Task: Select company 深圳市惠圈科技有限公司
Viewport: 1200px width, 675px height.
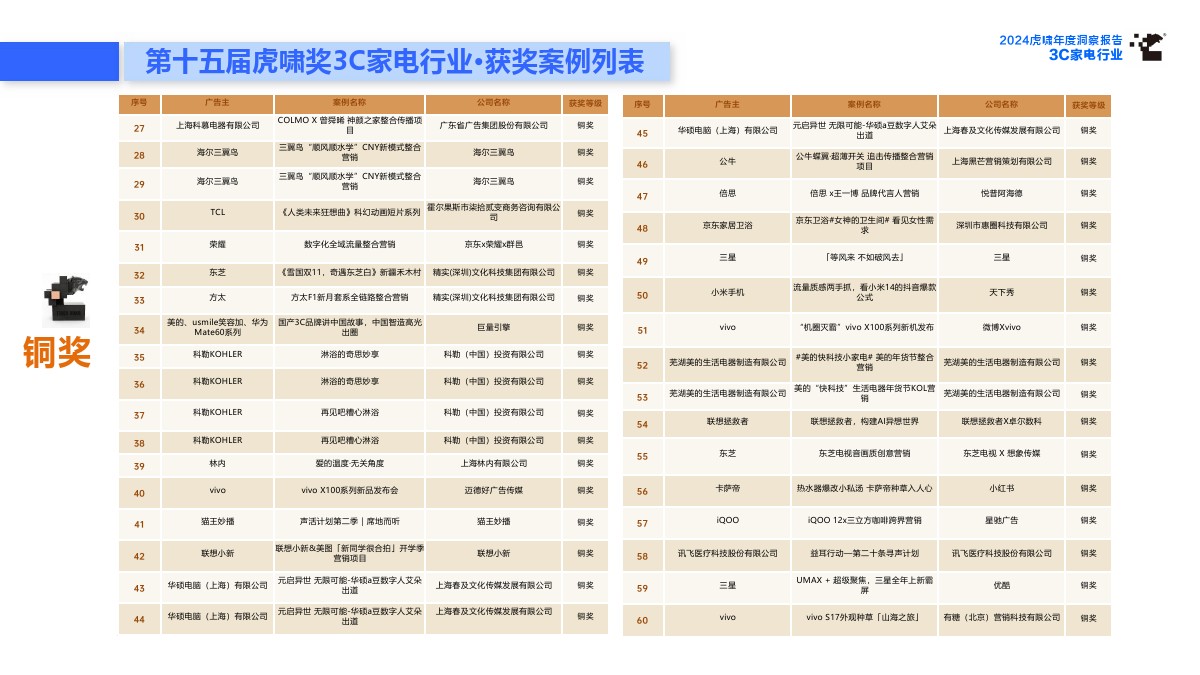Action: 1002,226
